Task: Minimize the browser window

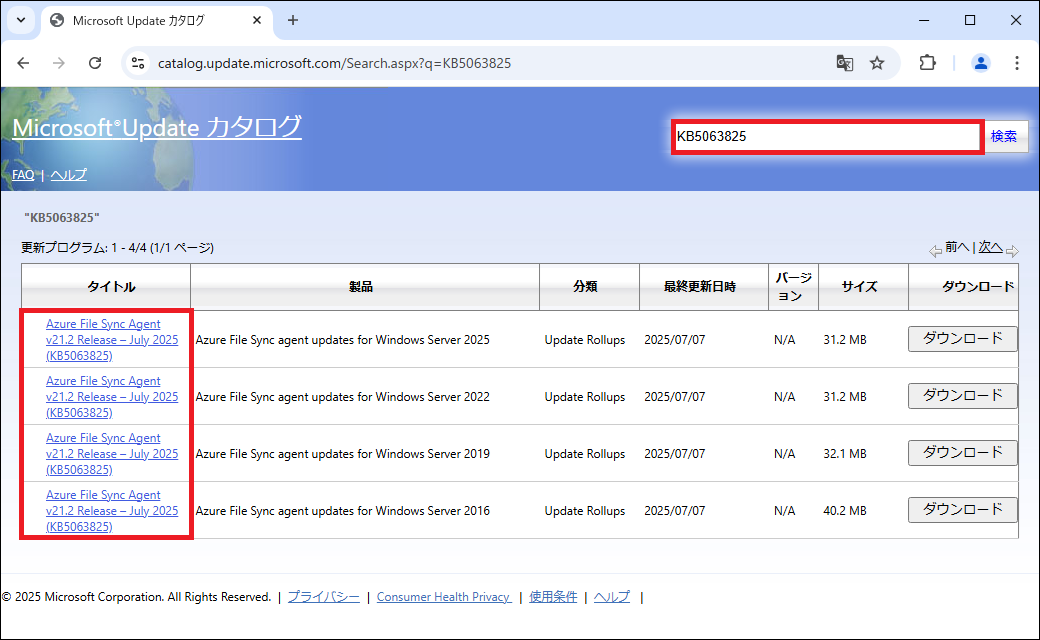Action: click(924, 20)
